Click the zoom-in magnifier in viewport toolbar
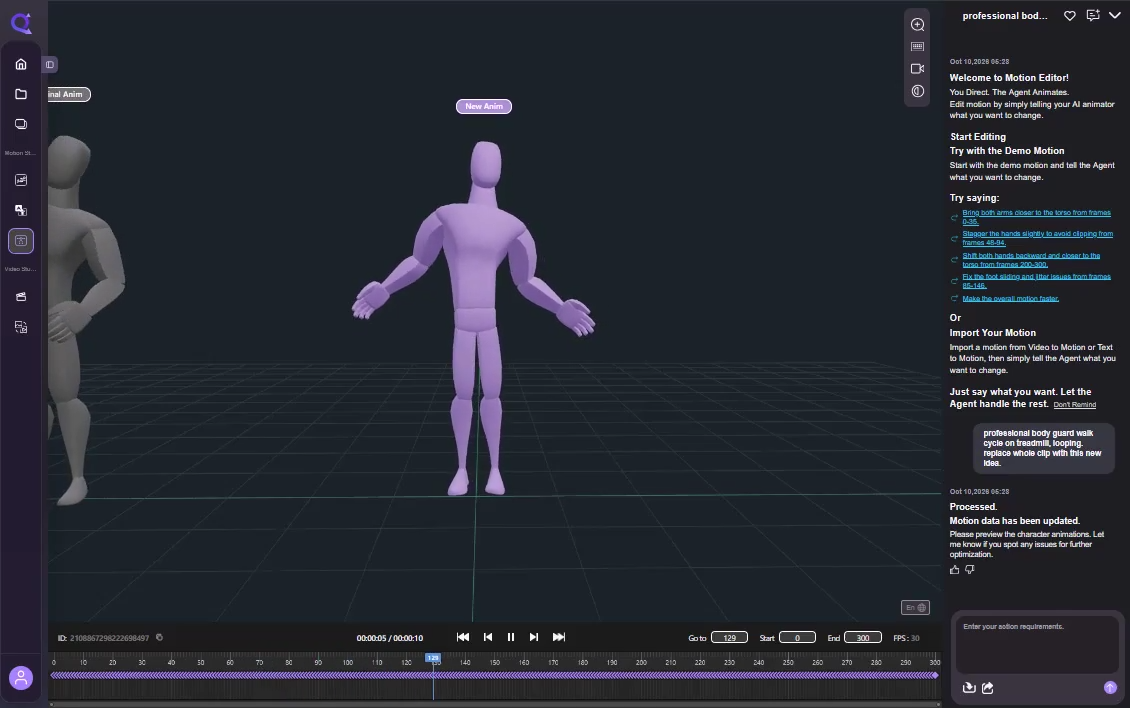Viewport: 1130px width, 708px height. (x=917, y=25)
